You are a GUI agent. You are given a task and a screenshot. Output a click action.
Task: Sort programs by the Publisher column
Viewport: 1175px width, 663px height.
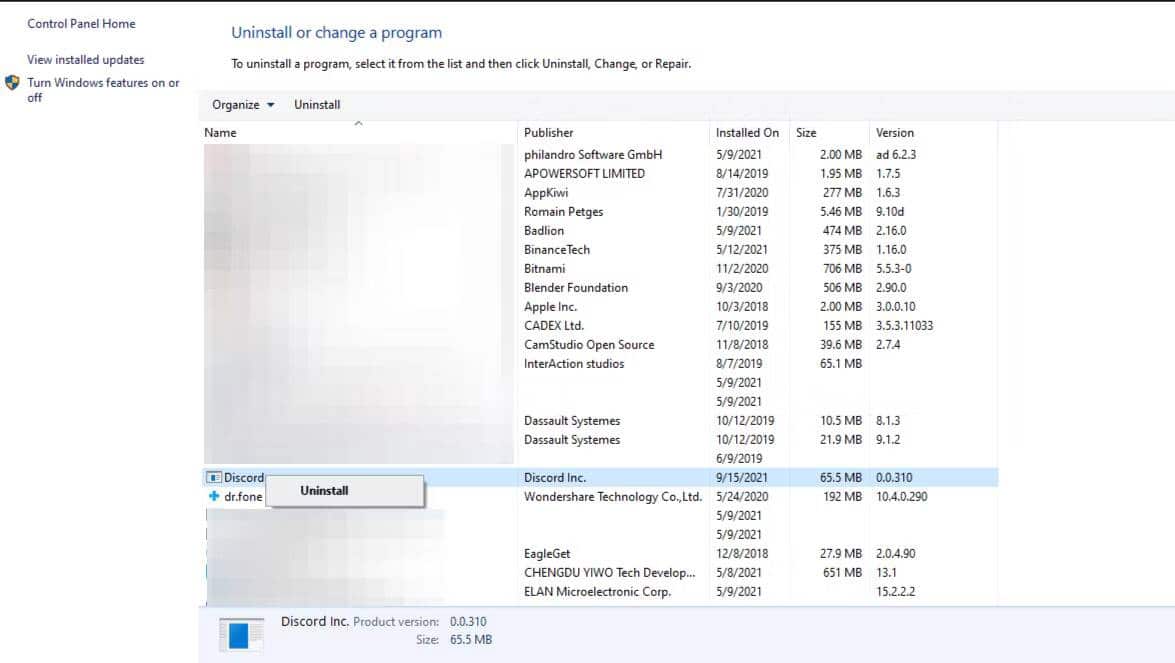(548, 132)
